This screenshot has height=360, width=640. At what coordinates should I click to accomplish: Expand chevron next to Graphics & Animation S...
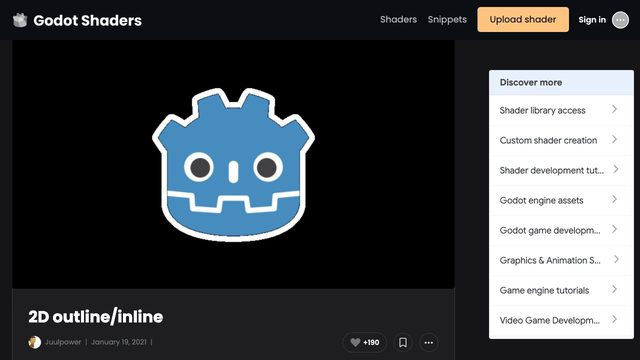coord(616,260)
